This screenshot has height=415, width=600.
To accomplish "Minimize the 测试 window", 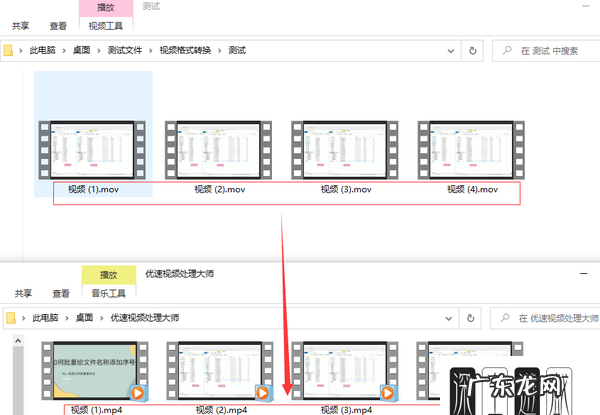I will click(586, 6).
